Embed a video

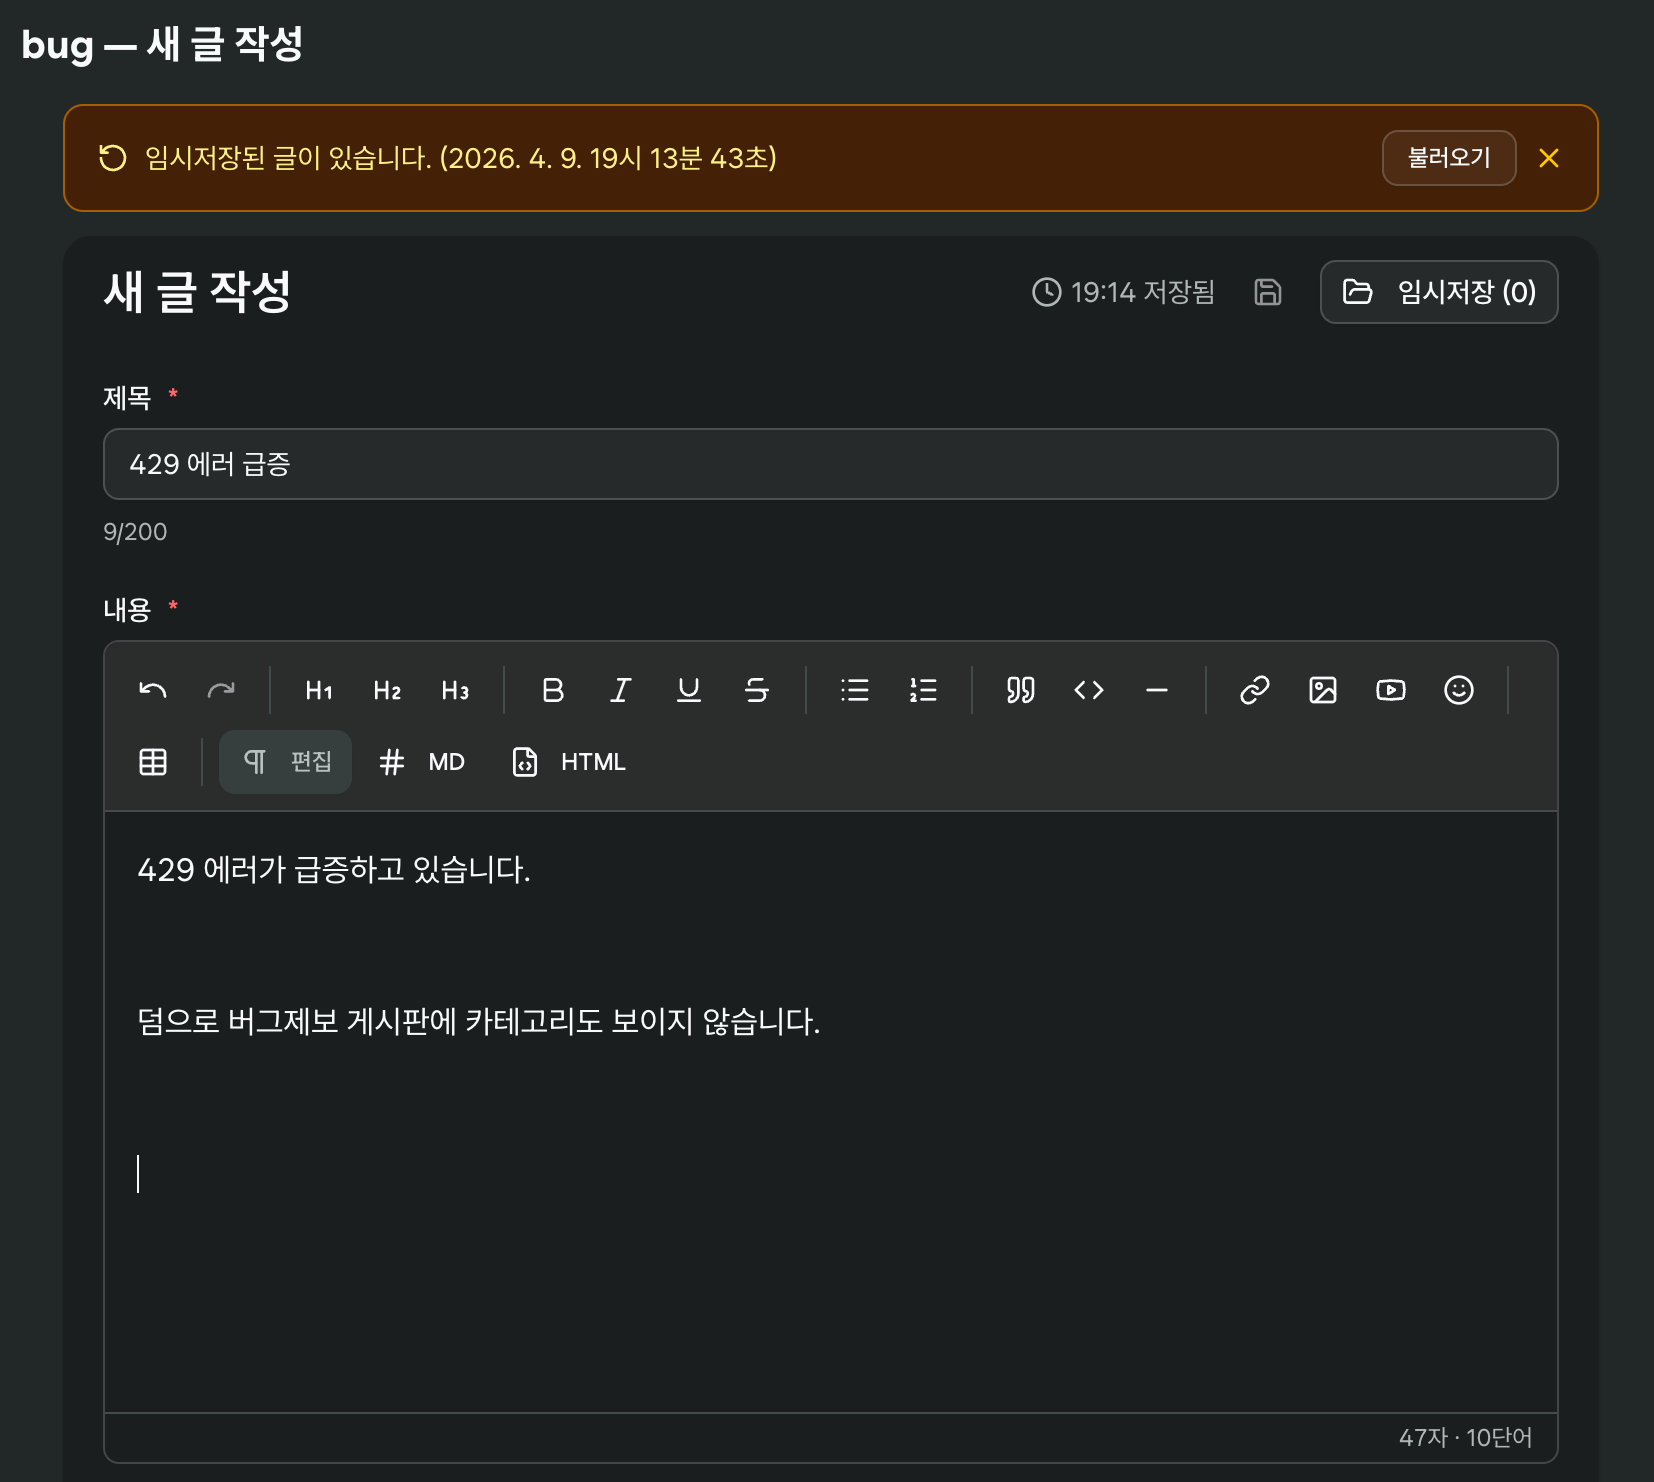click(1391, 690)
